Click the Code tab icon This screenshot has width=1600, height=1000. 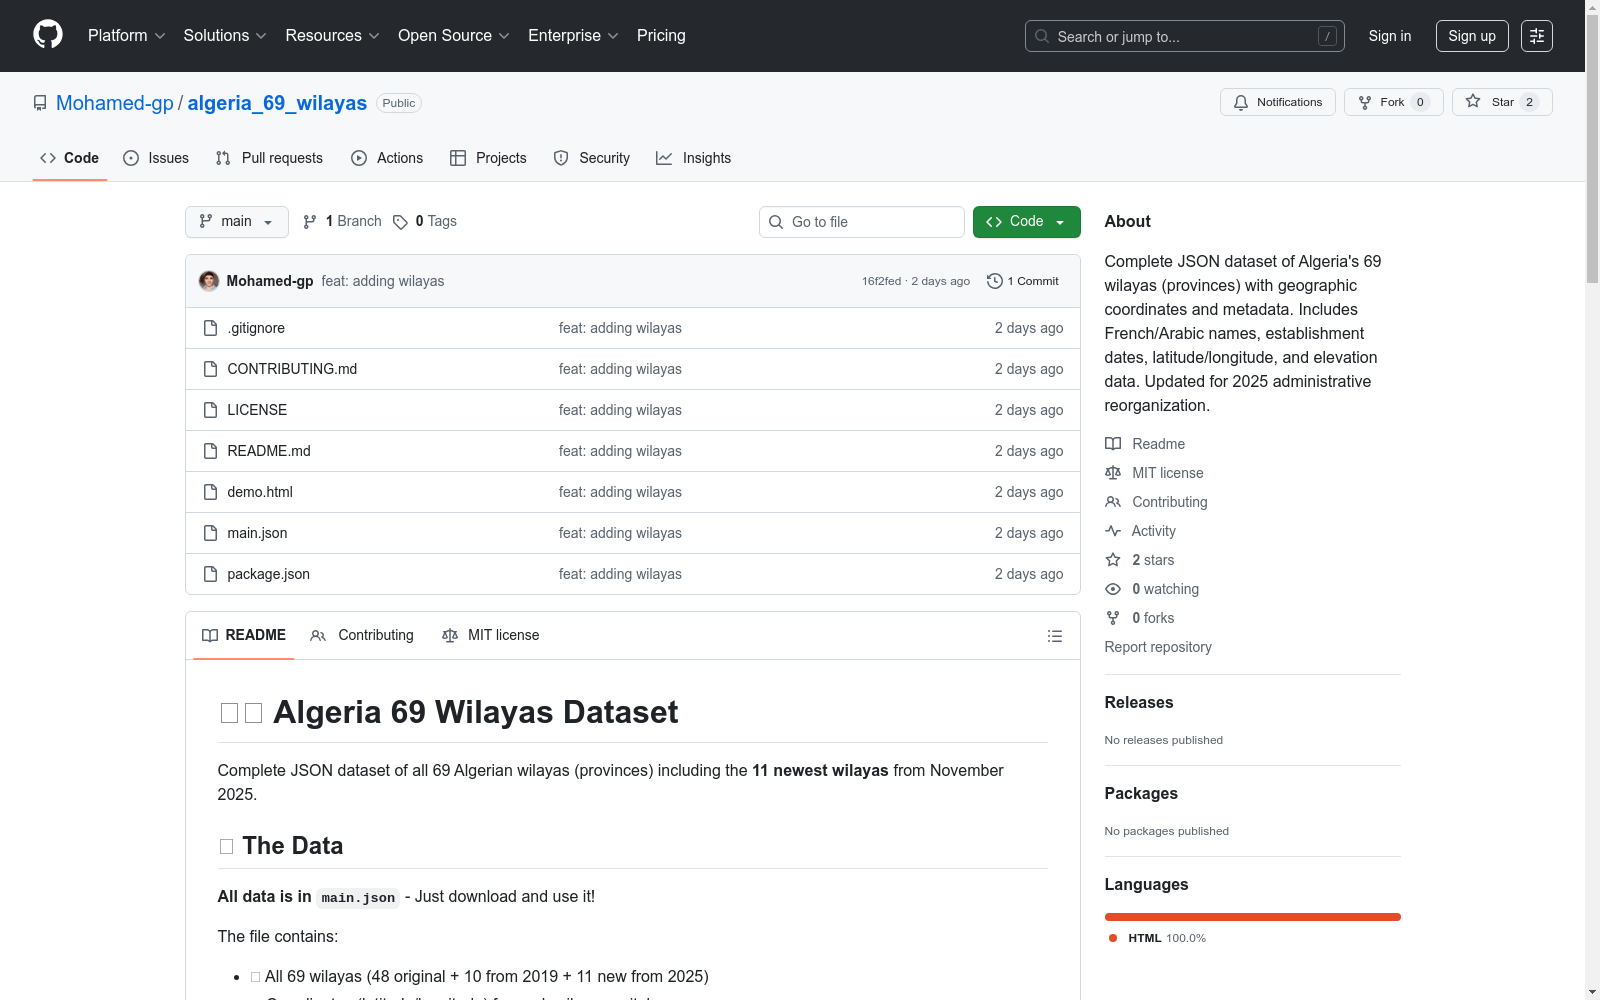pyautogui.click(x=48, y=158)
